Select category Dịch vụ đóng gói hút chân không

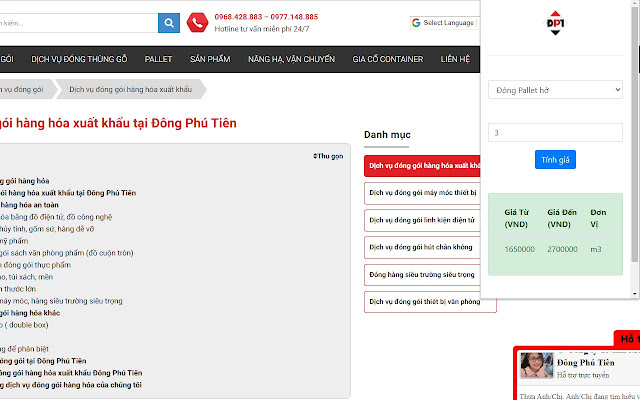click(x=422, y=247)
